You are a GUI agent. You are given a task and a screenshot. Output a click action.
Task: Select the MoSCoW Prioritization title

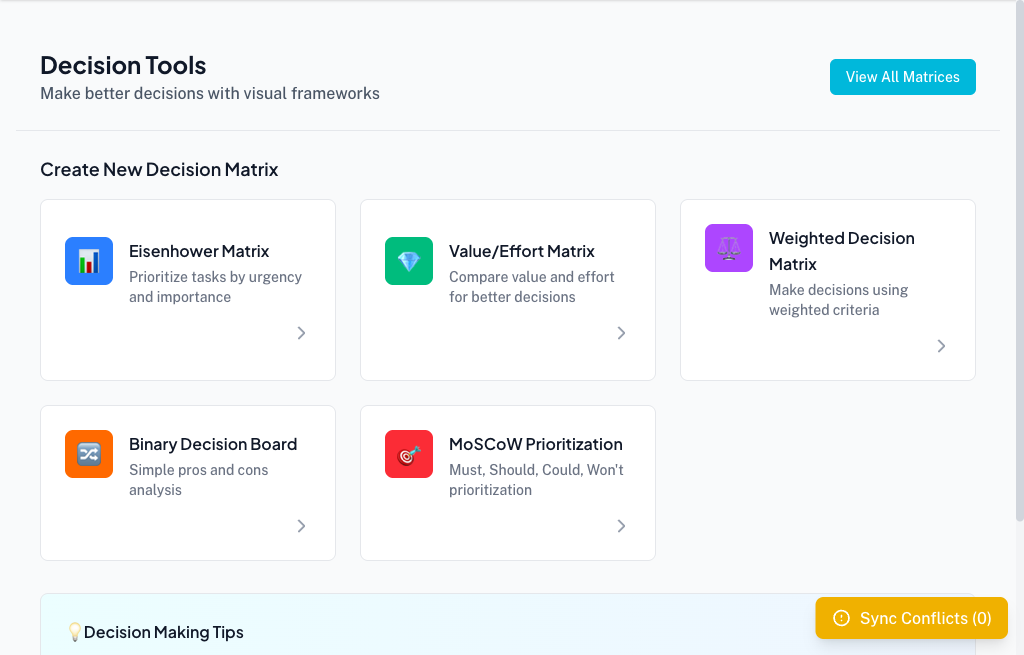536,444
